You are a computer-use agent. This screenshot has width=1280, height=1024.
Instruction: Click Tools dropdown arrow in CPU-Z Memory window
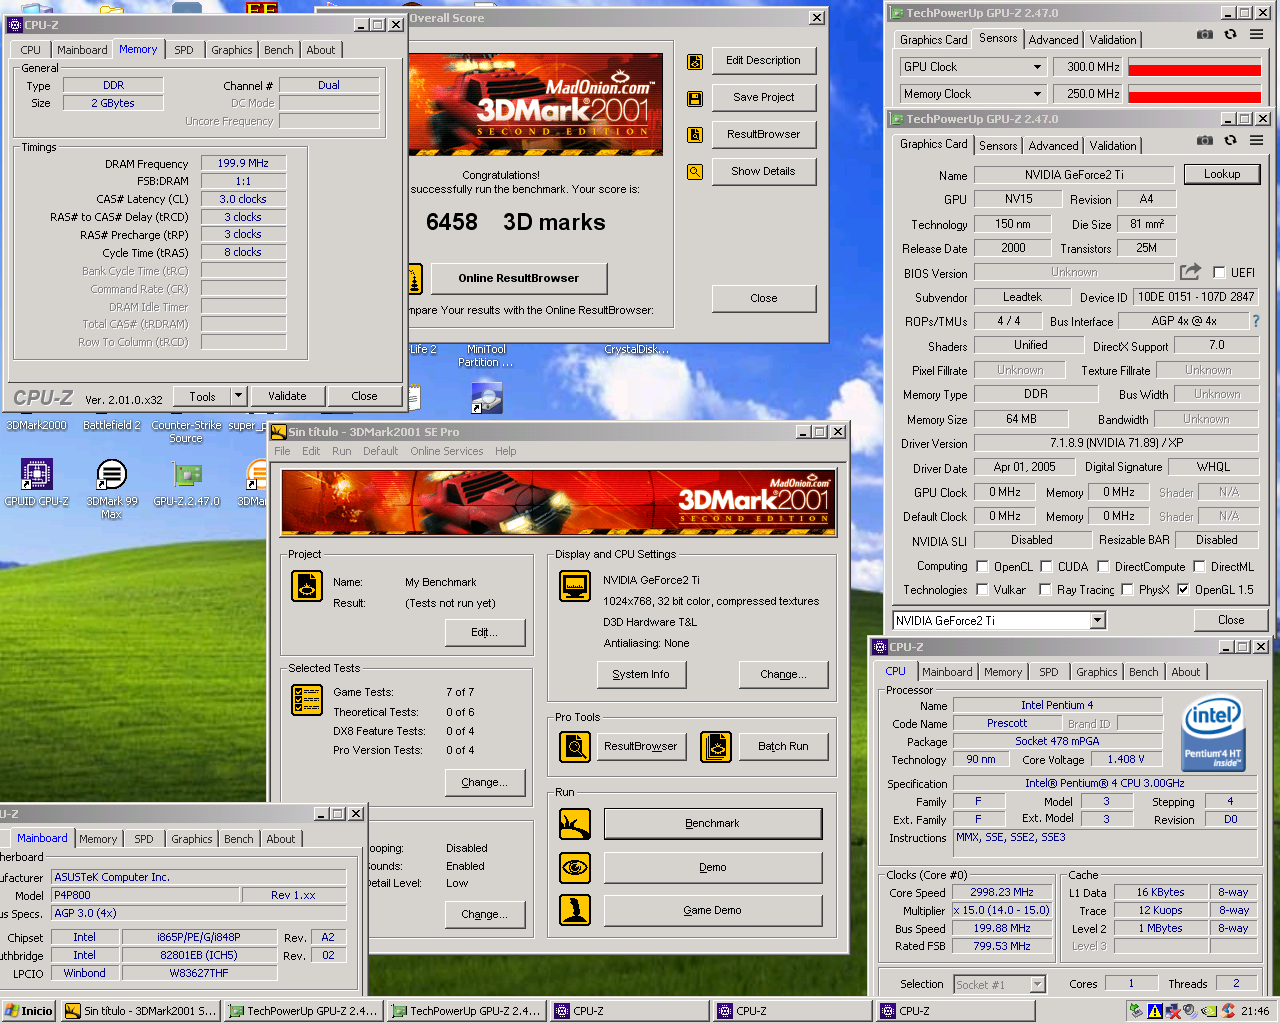[x=238, y=396]
